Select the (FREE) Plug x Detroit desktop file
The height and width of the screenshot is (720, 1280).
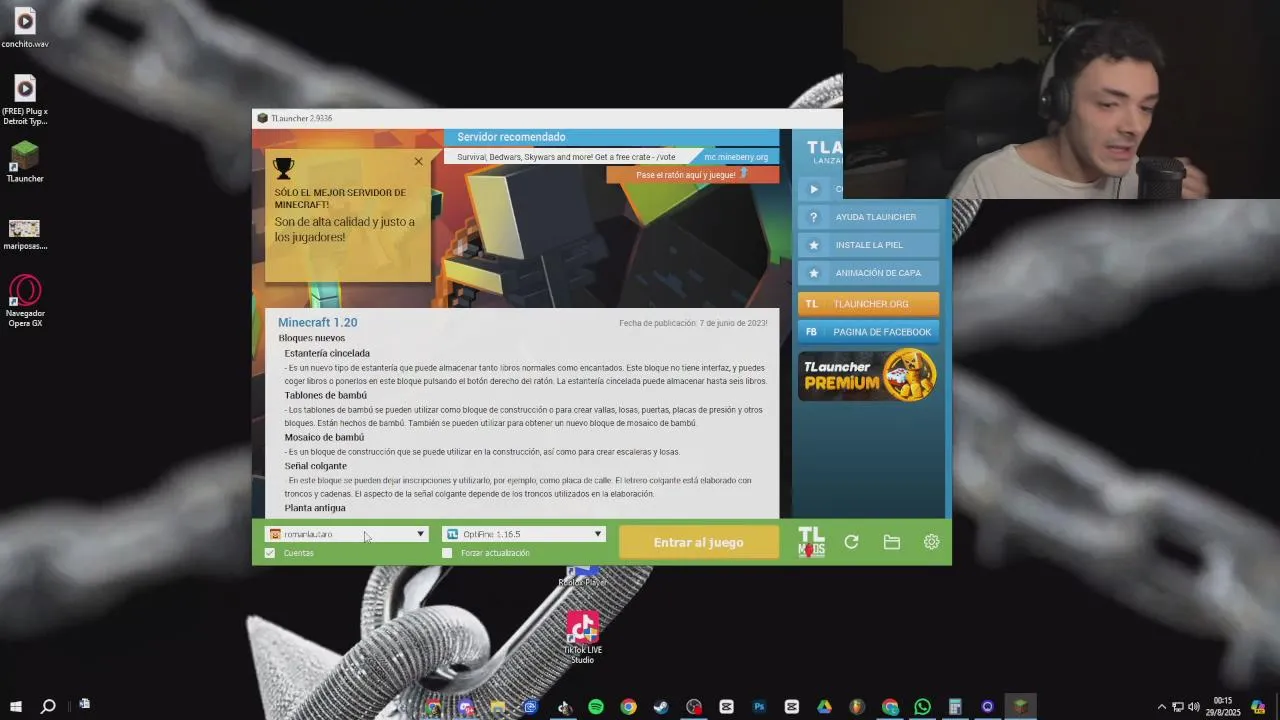click(25, 100)
